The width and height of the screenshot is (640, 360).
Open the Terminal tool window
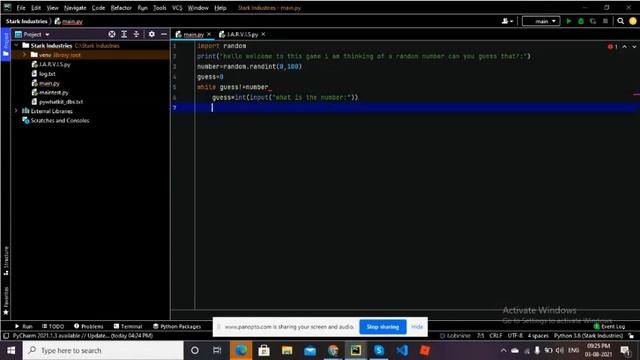(x=128, y=326)
